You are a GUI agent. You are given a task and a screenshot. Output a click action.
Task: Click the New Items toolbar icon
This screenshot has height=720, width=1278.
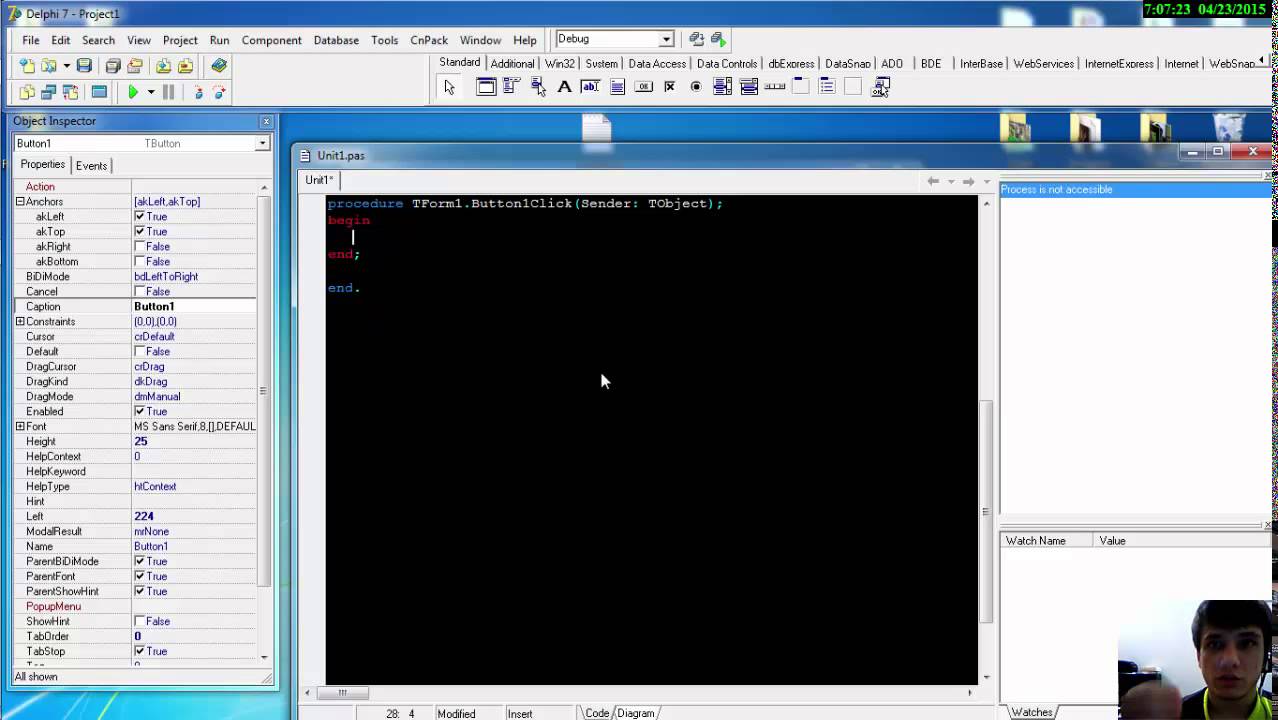(x=27, y=66)
